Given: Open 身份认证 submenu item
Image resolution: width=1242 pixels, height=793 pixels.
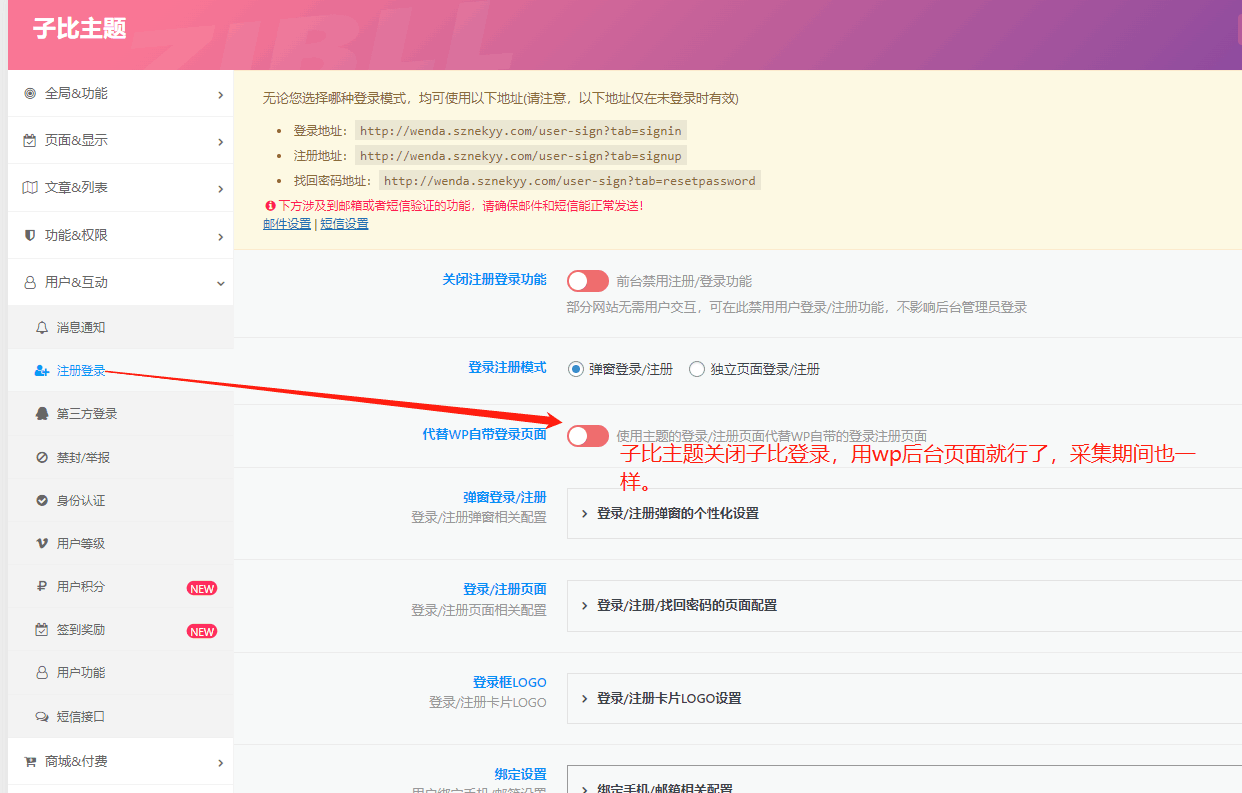Looking at the screenshot, I should [x=120, y=500].
